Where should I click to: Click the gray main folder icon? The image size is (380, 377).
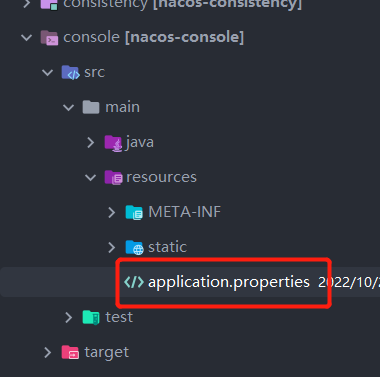[91, 107]
